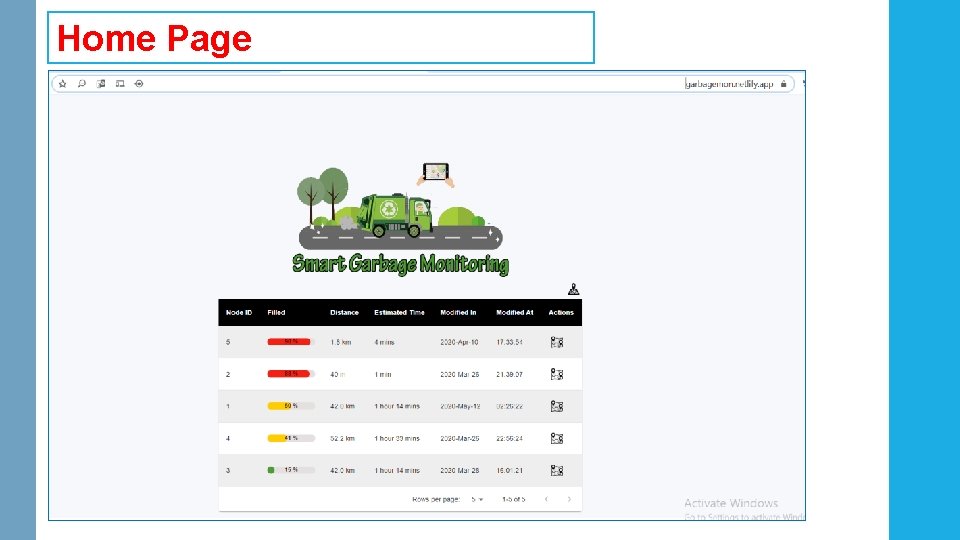Click the Smart Garbage Monitoring truck logo
The height and width of the screenshot is (540, 960).
(x=400, y=219)
